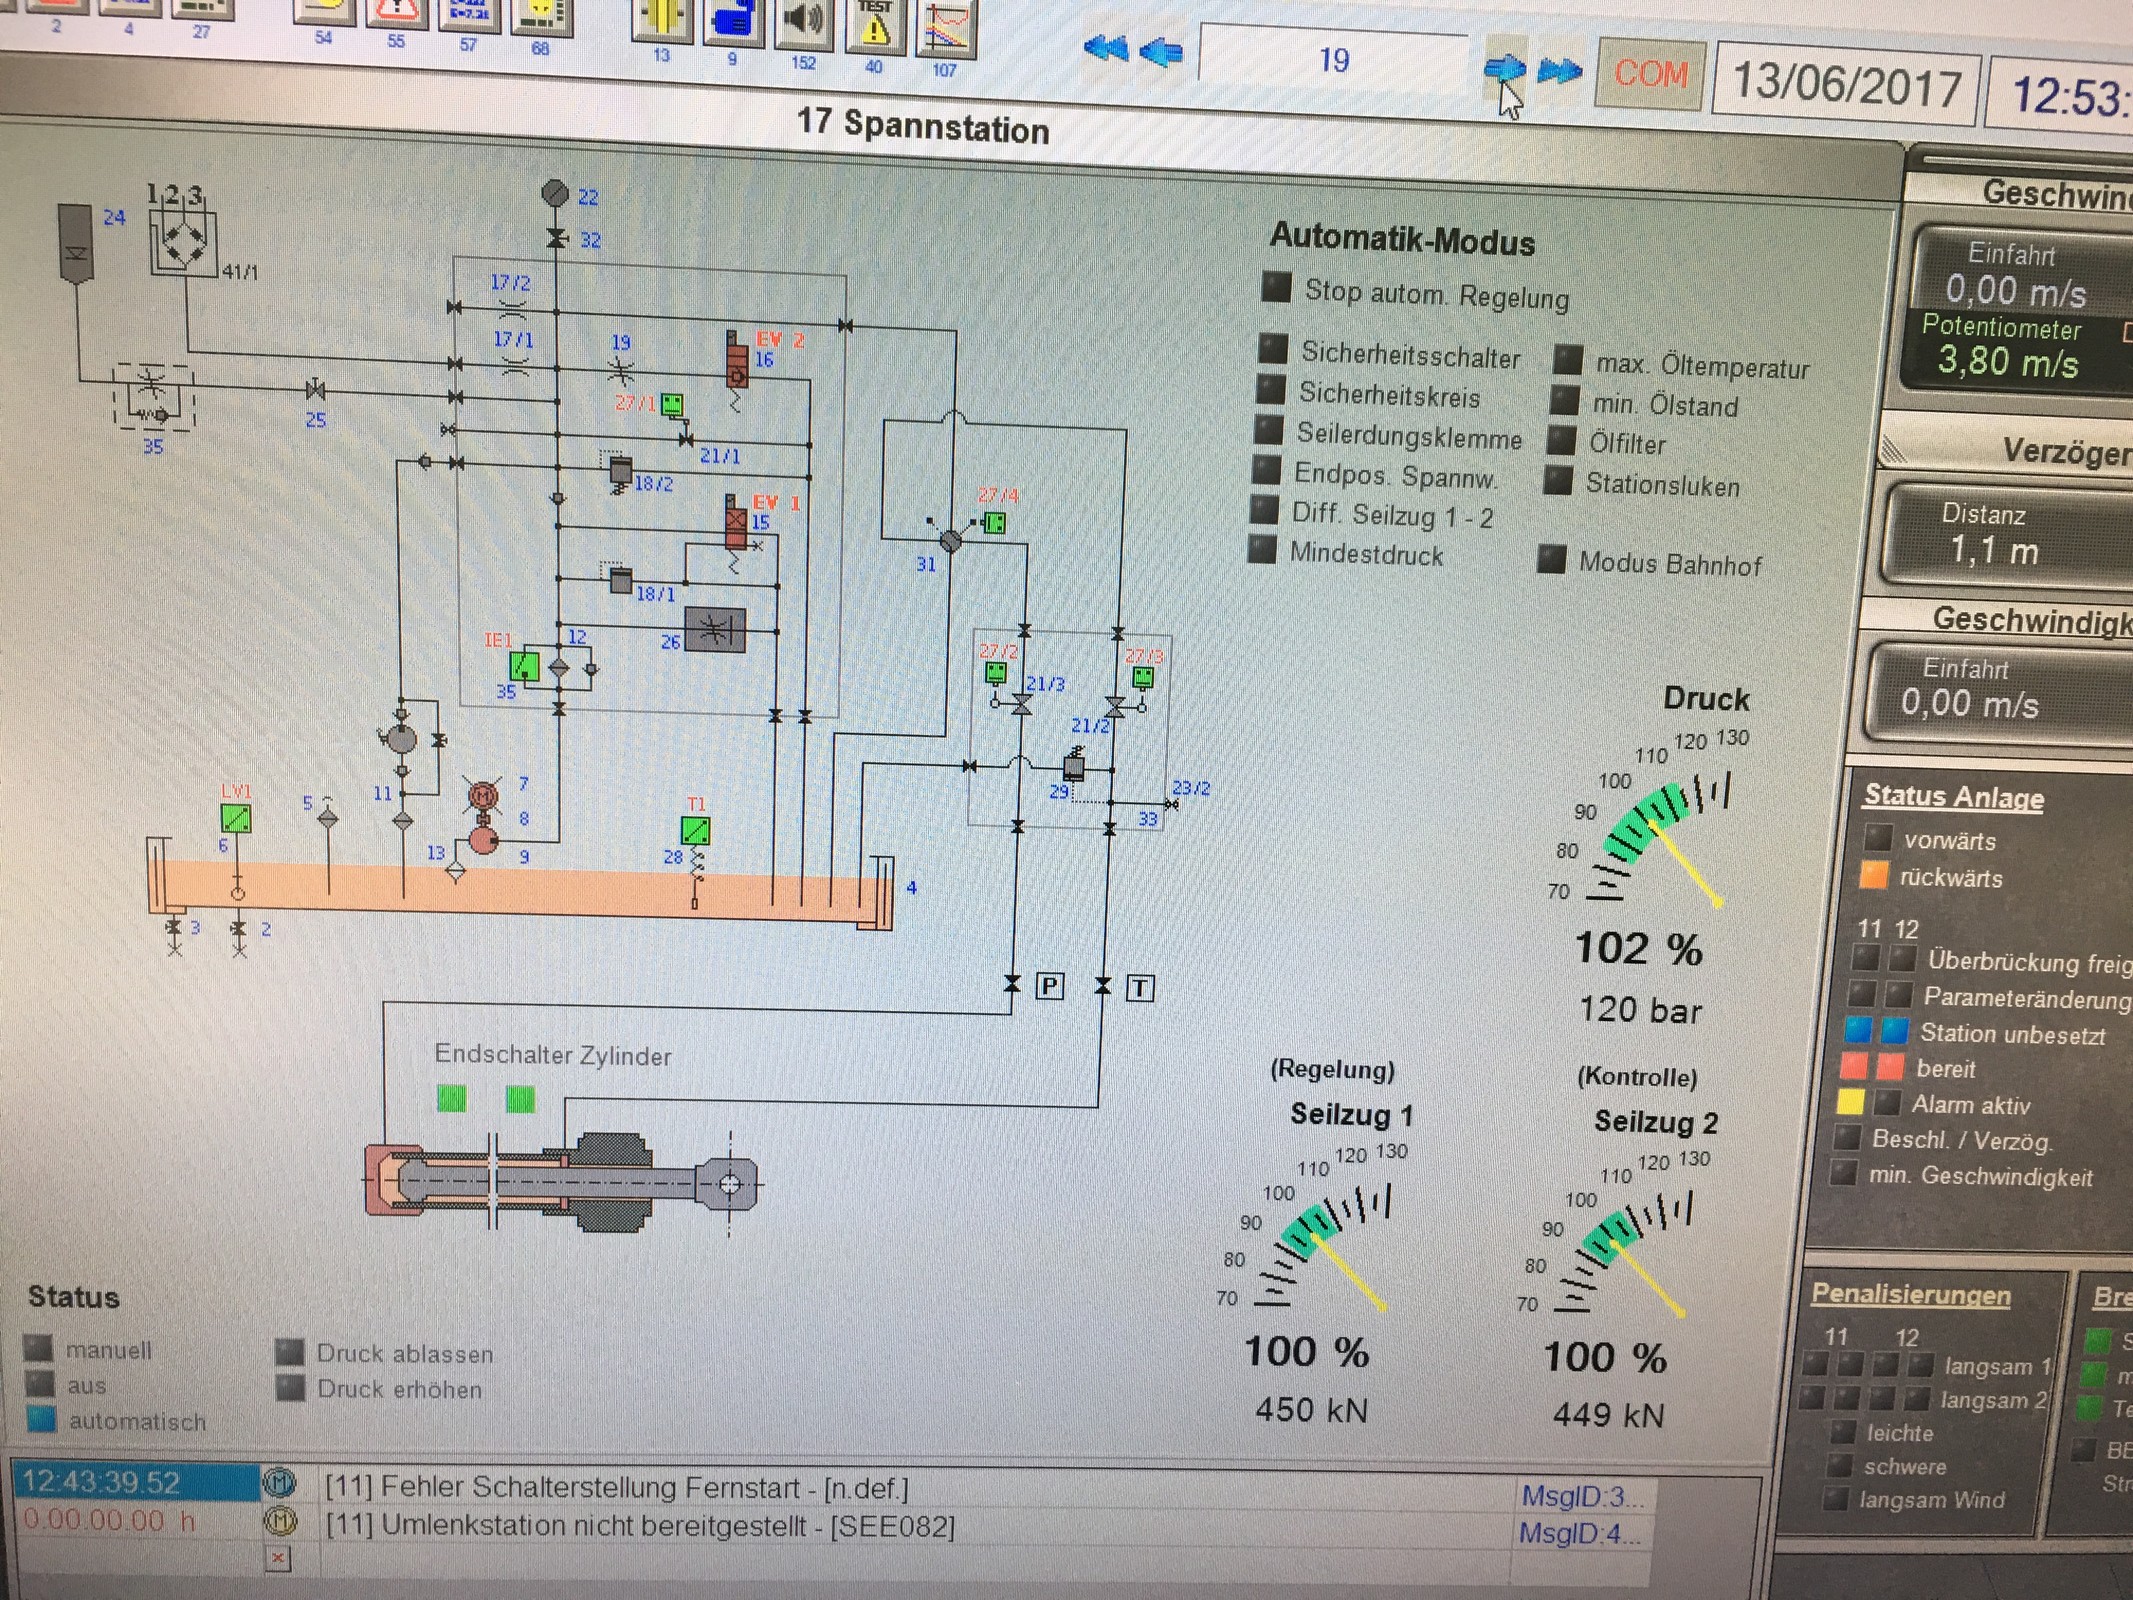Toggle the Modus Bahnhof indicator box
The image size is (2133, 1600).
[x=1551, y=559]
